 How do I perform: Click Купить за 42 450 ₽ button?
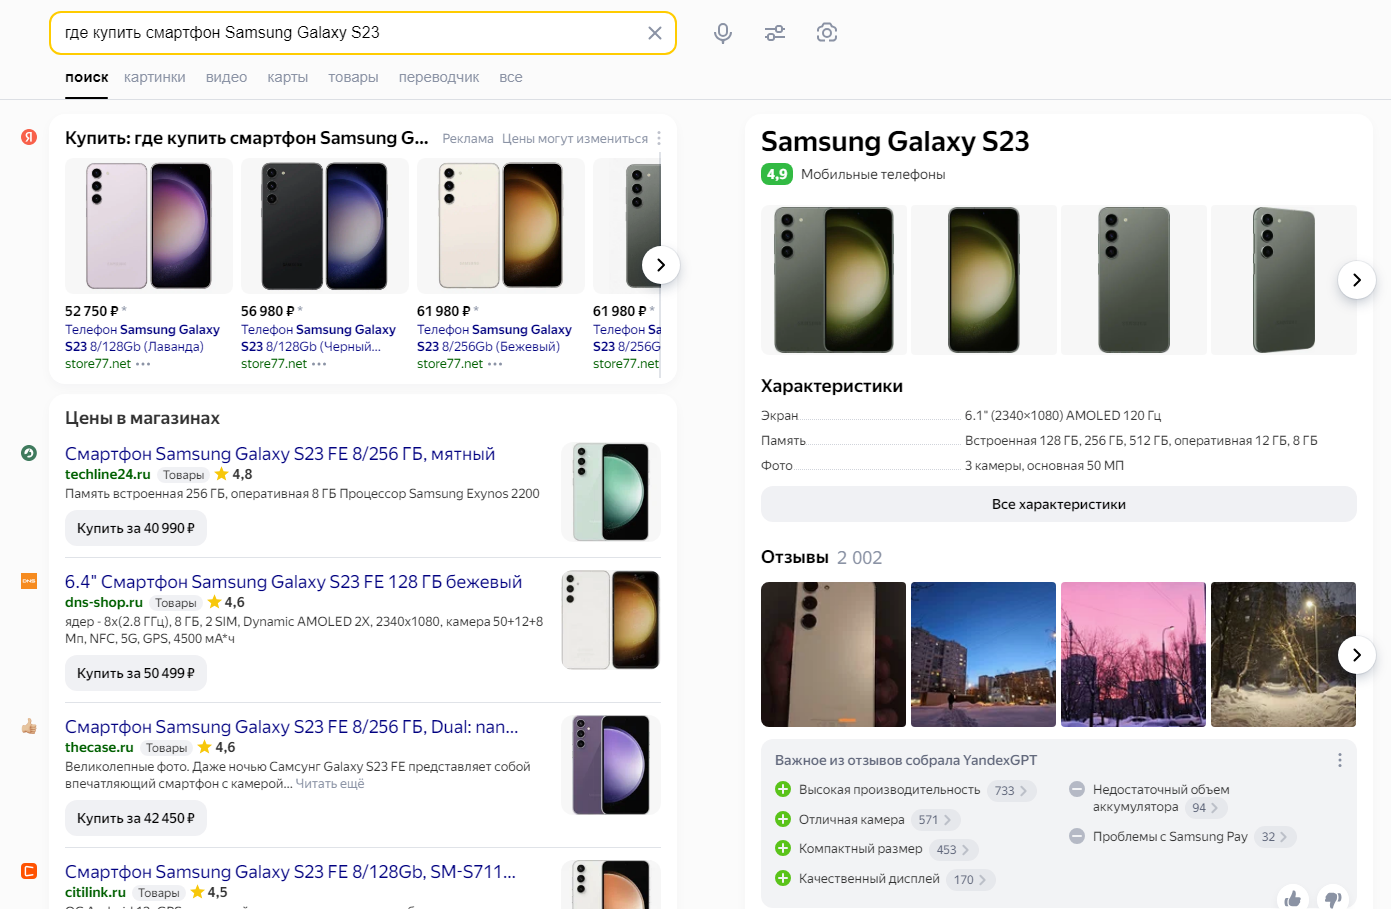[x=136, y=818]
